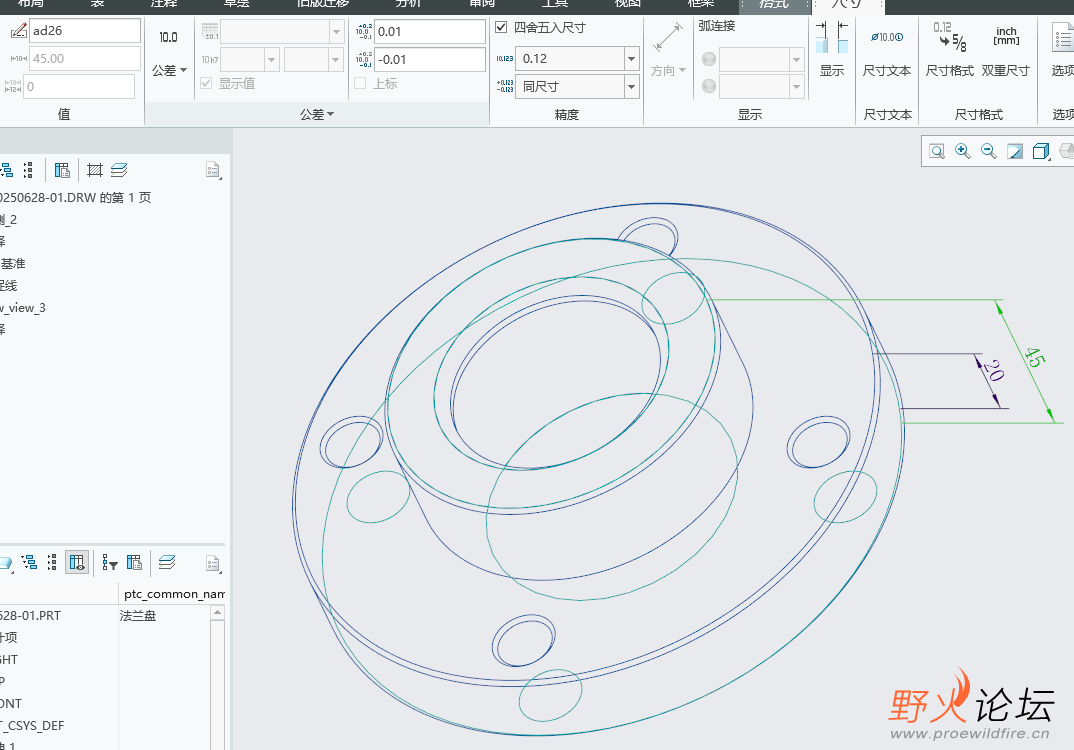Screen dimensions: 1074x750
Task: Select the green 45 dimension in the drawing
Action: (x=1034, y=357)
